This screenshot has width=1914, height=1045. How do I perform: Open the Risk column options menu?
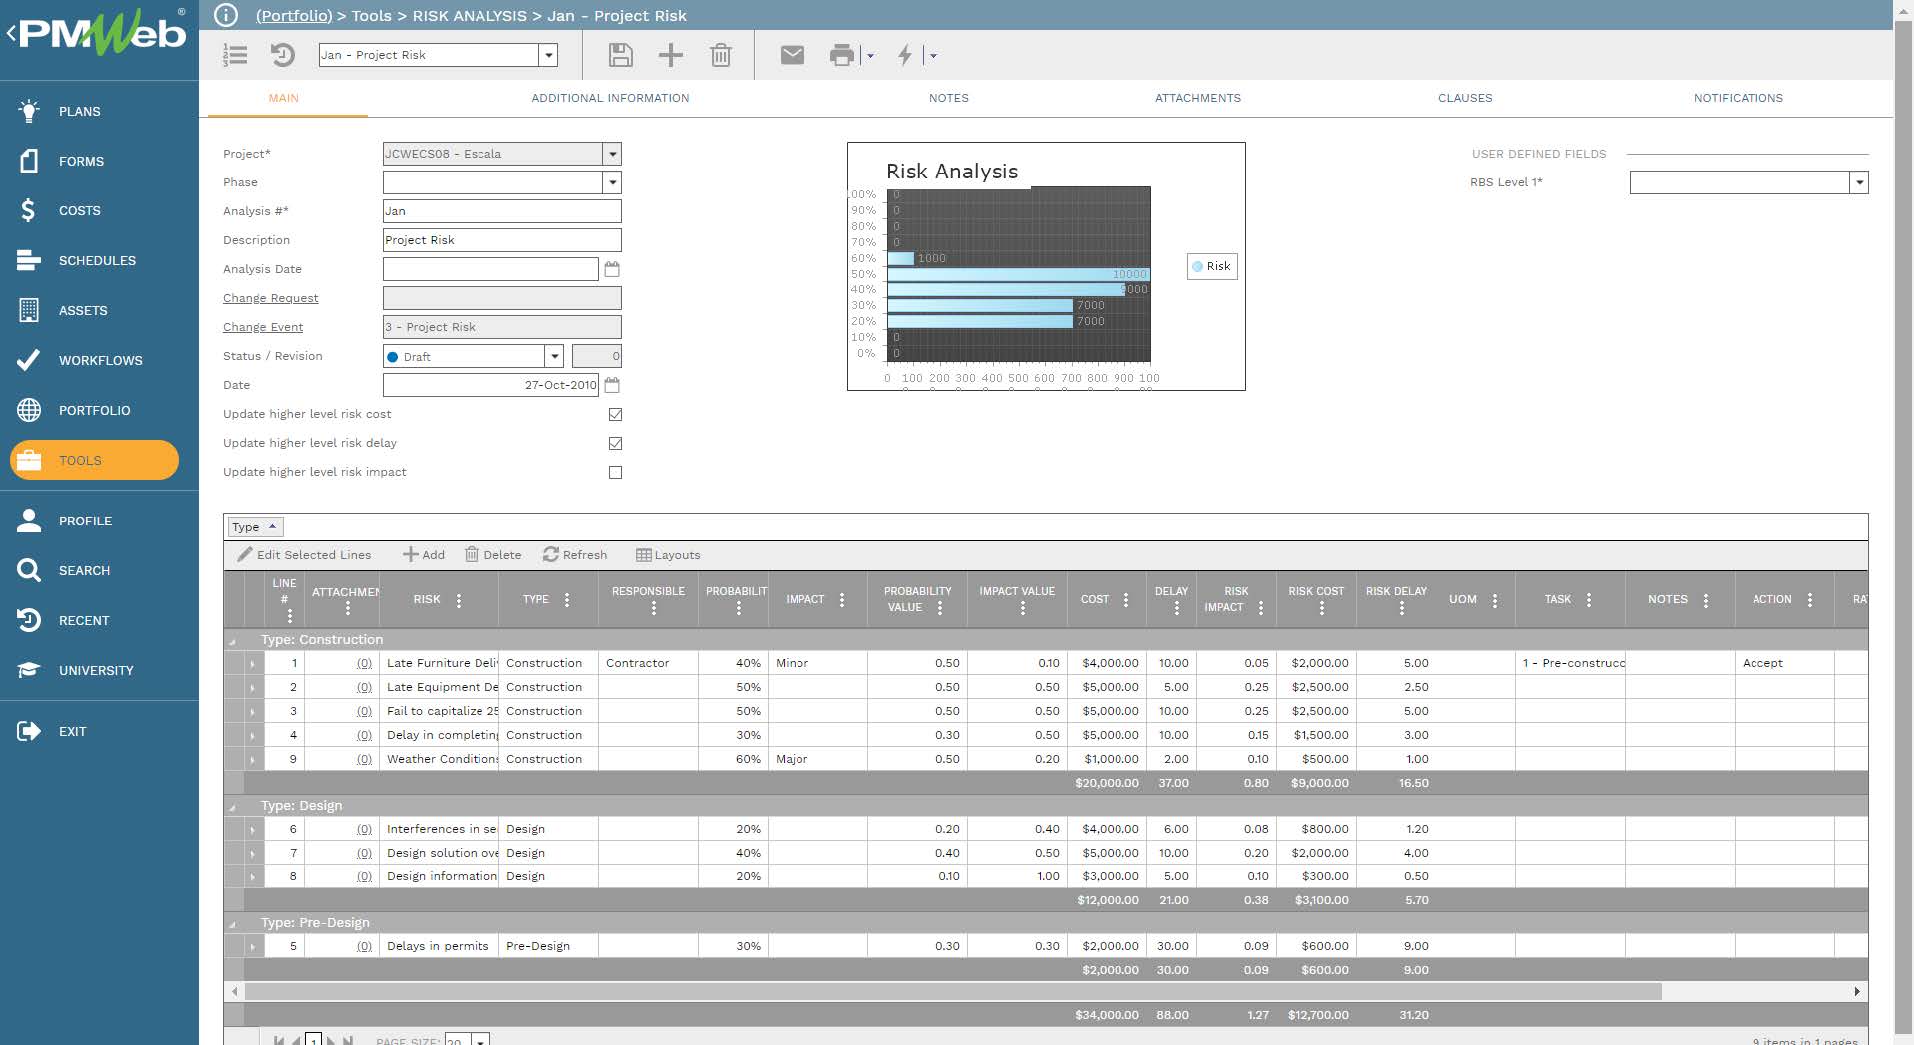[x=459, y=600]
